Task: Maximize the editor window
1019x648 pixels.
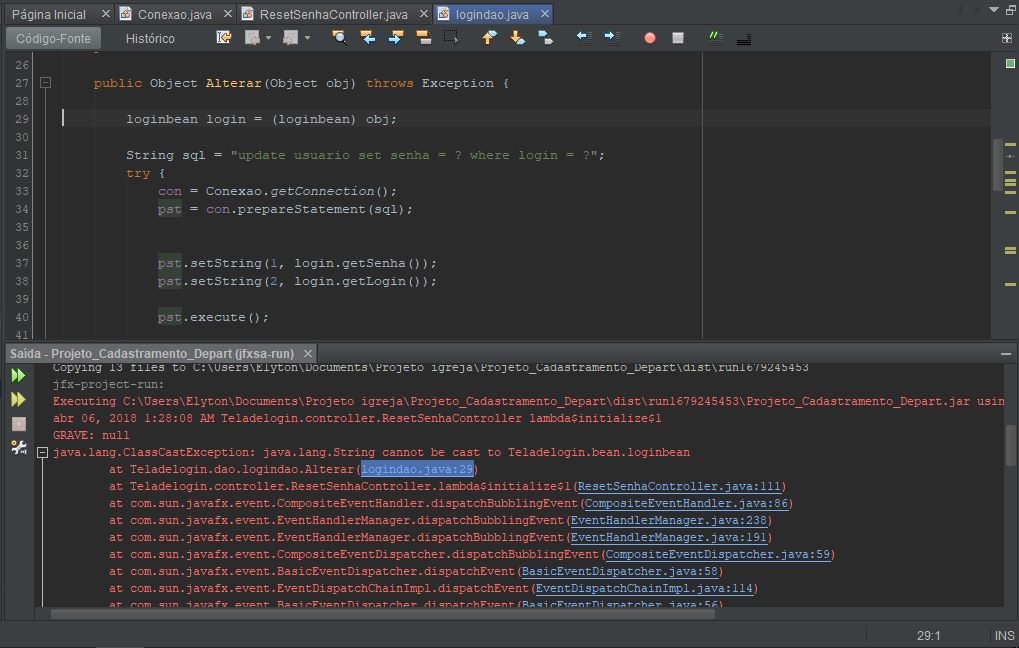Action: 1011,10
